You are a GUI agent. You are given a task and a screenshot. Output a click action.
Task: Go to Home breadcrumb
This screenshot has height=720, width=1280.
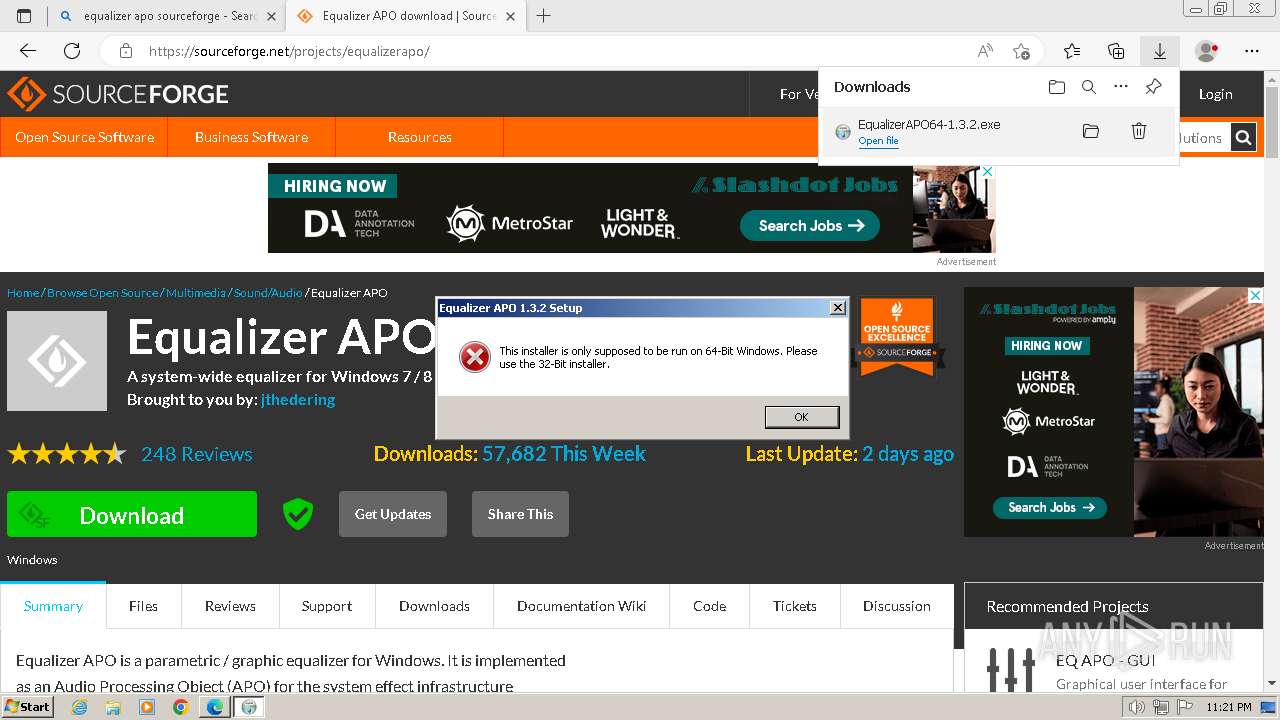click(23, 293)
